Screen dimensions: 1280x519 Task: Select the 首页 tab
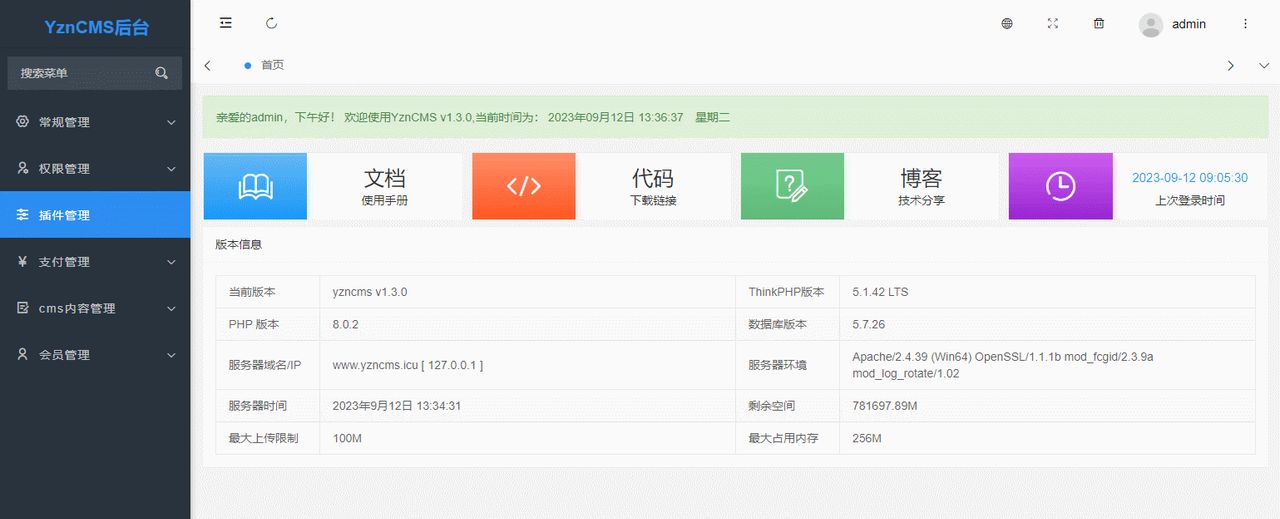(265, 65)
